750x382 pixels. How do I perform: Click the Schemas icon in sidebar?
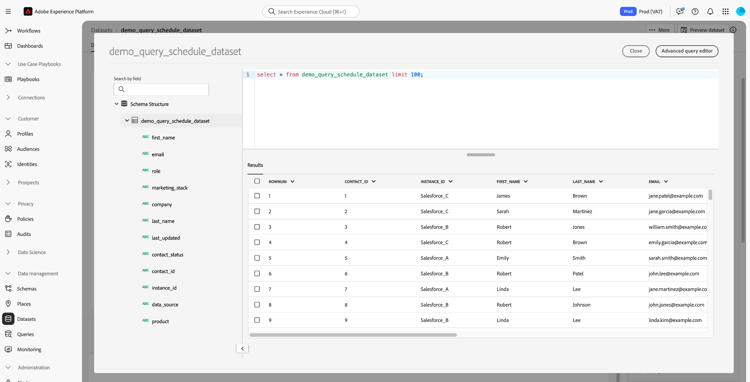pos(8,289)
